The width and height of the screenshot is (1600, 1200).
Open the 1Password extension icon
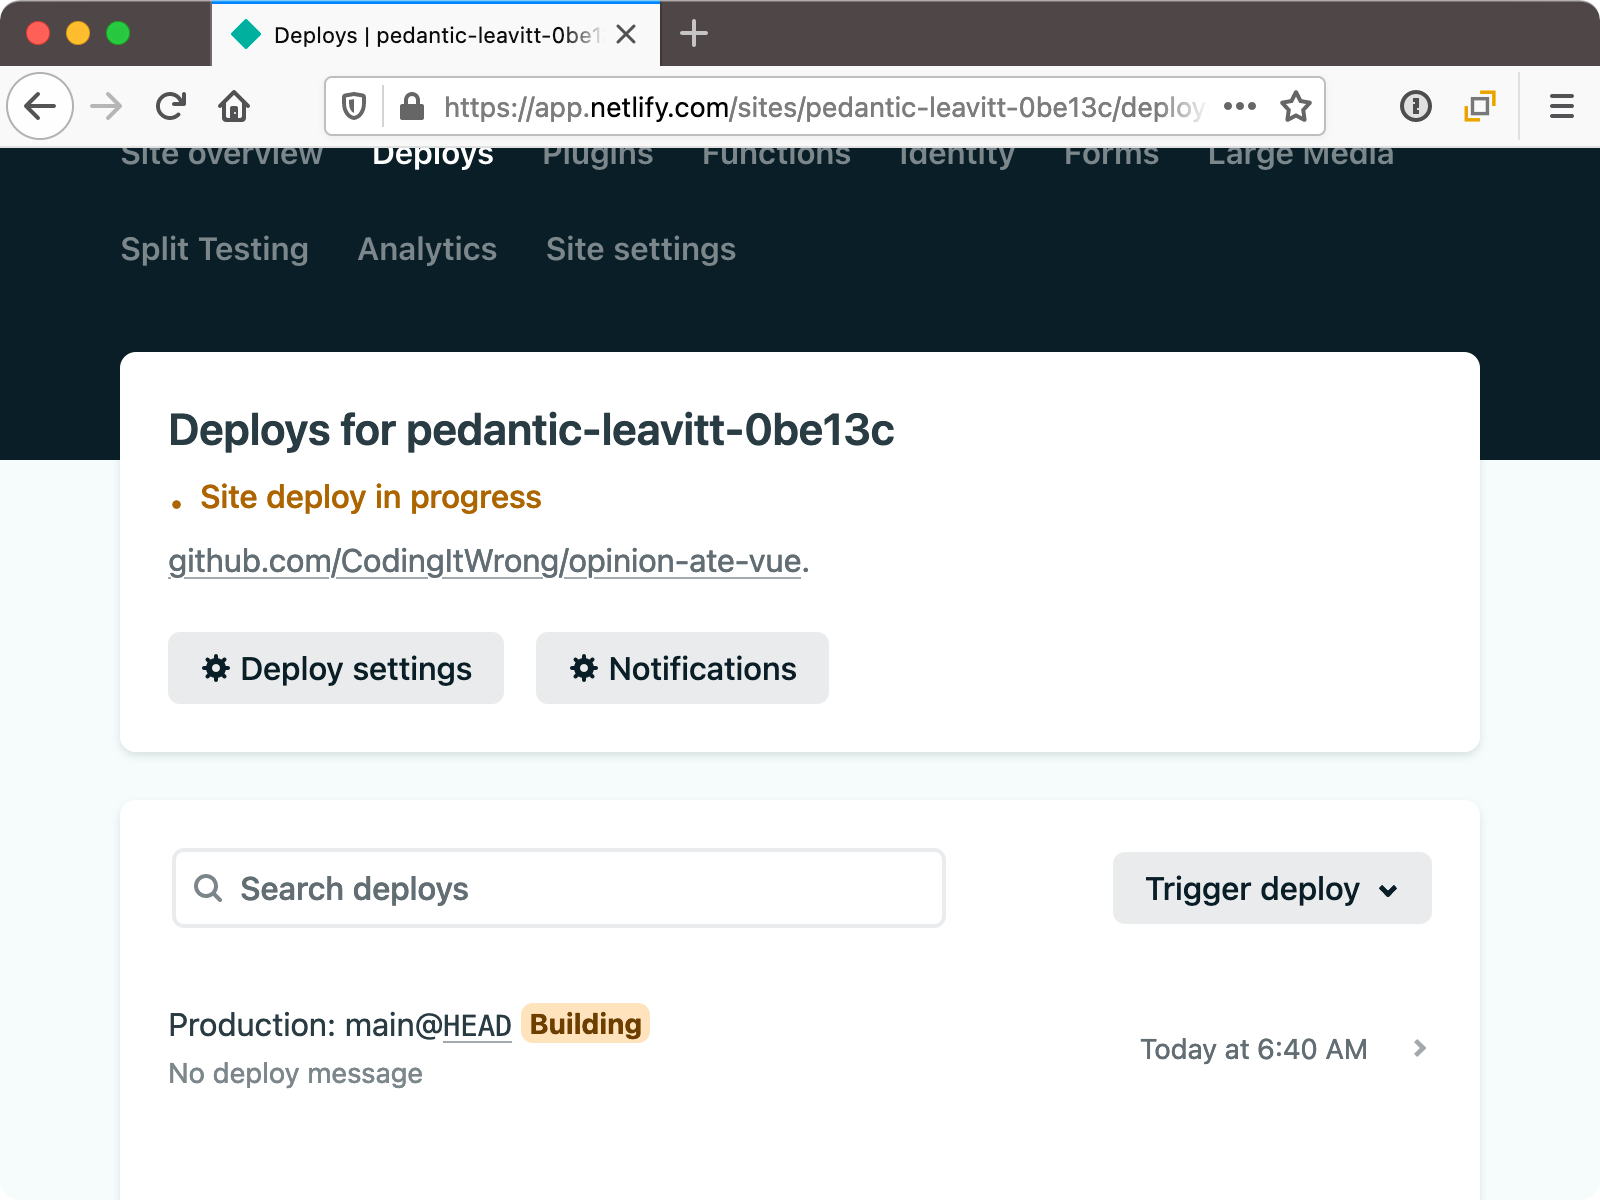pos(1416,106)
